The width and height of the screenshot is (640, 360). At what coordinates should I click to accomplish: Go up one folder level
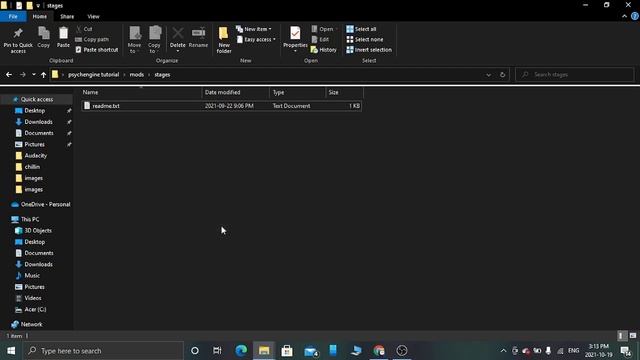click(43, 75)
